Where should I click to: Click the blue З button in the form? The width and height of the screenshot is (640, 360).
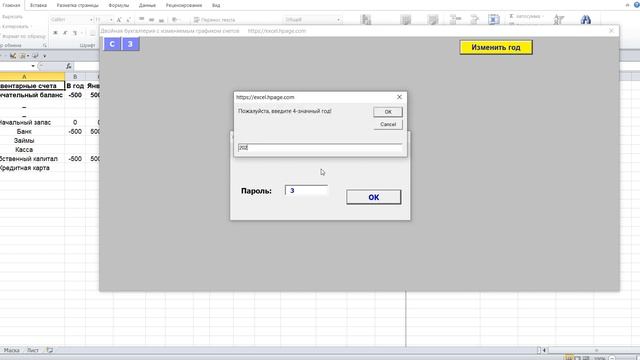[x=130, y=44]
